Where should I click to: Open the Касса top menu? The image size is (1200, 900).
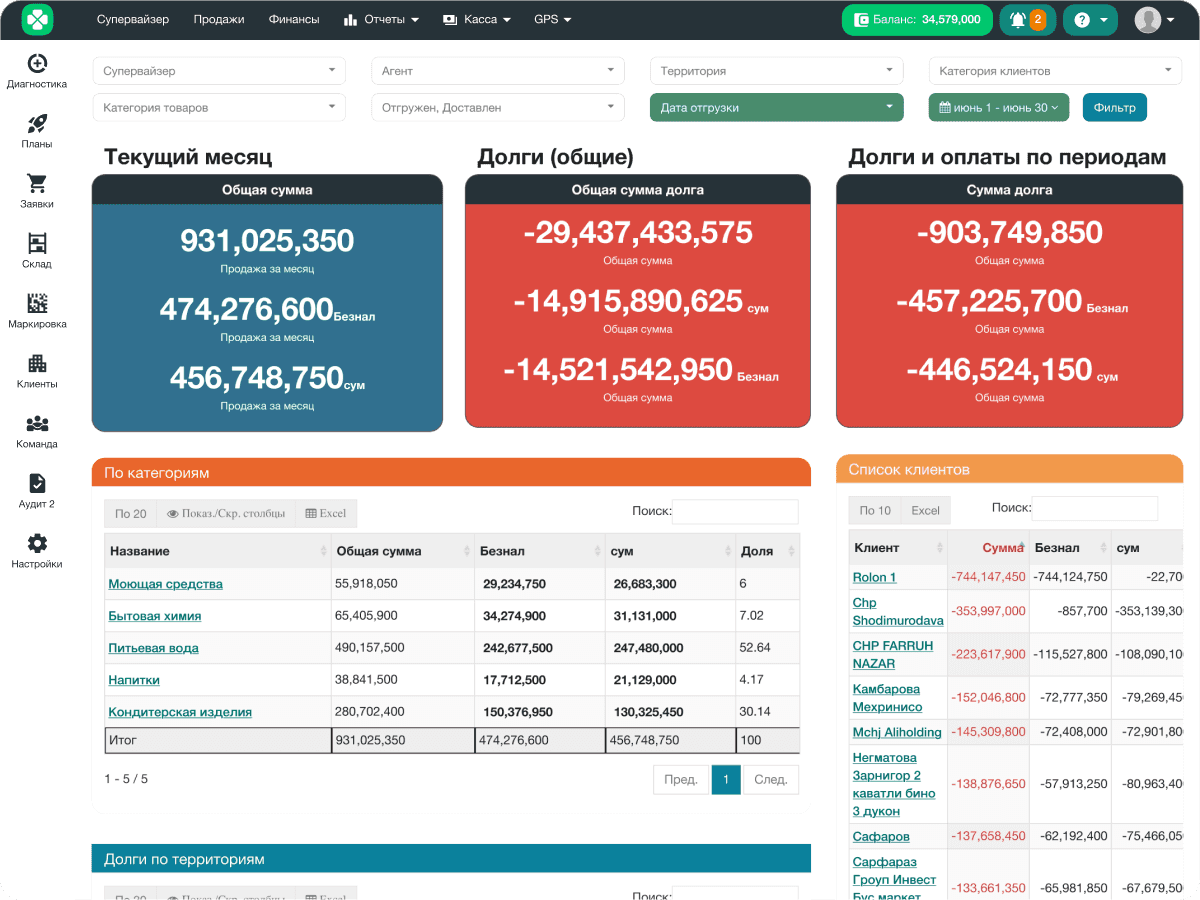coord(477,19)
